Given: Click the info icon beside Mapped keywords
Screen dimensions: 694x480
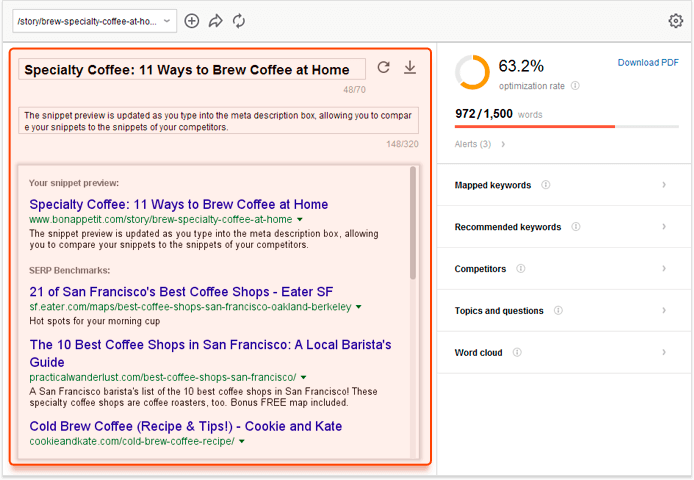Looking at the screenshot, I should (x=545, y=185).
